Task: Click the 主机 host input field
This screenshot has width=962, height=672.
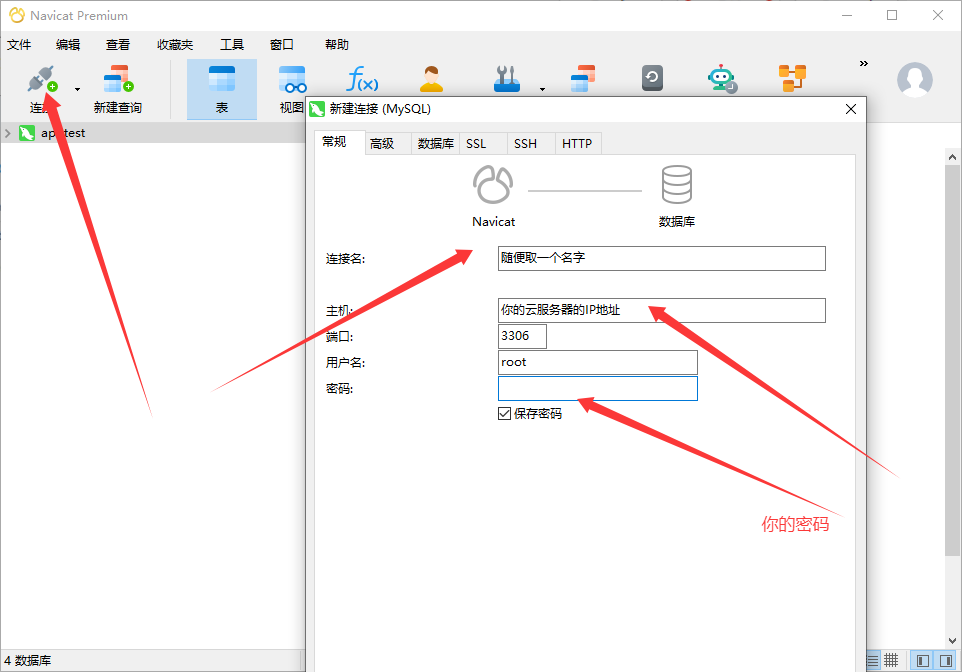Action: (661, 311)
